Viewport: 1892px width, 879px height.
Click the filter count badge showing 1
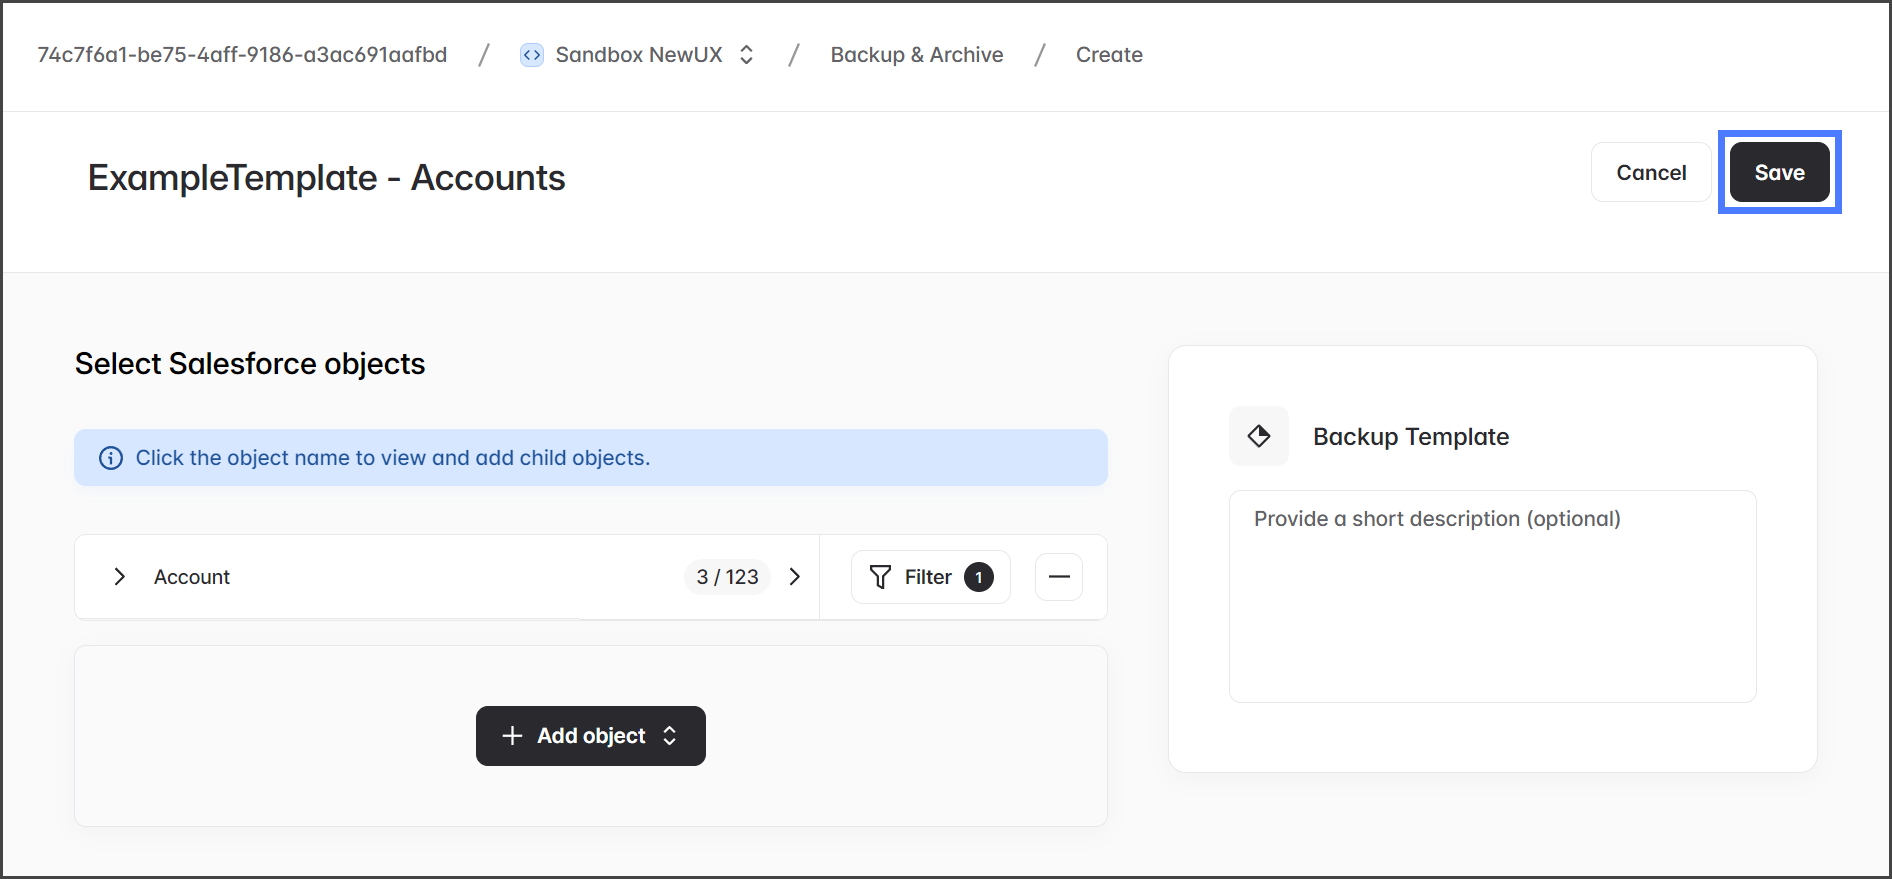click(978, 577)
